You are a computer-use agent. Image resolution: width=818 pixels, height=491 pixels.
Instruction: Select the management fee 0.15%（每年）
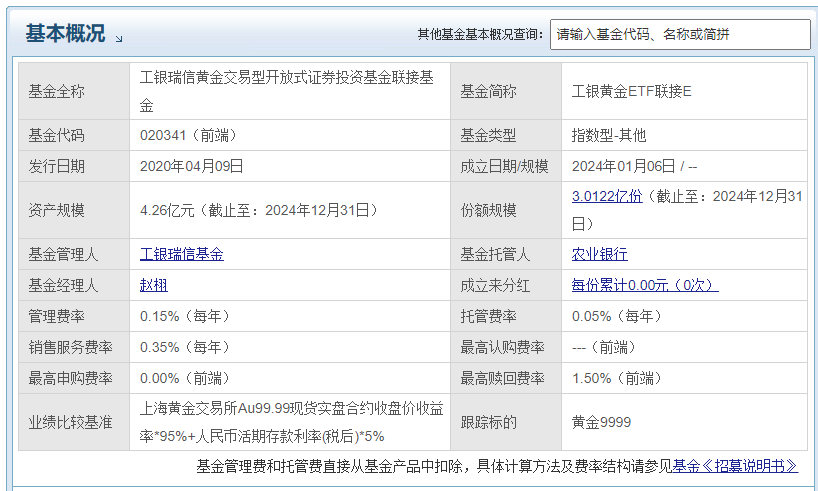pos(187,316)
